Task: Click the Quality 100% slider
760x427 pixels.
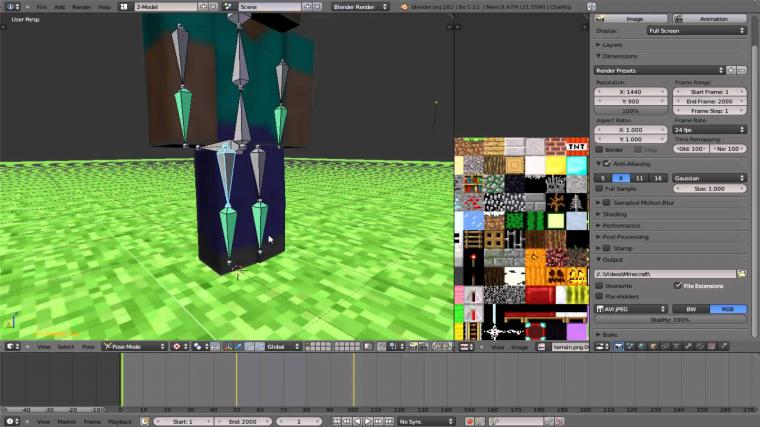Action: pos(670,320)
